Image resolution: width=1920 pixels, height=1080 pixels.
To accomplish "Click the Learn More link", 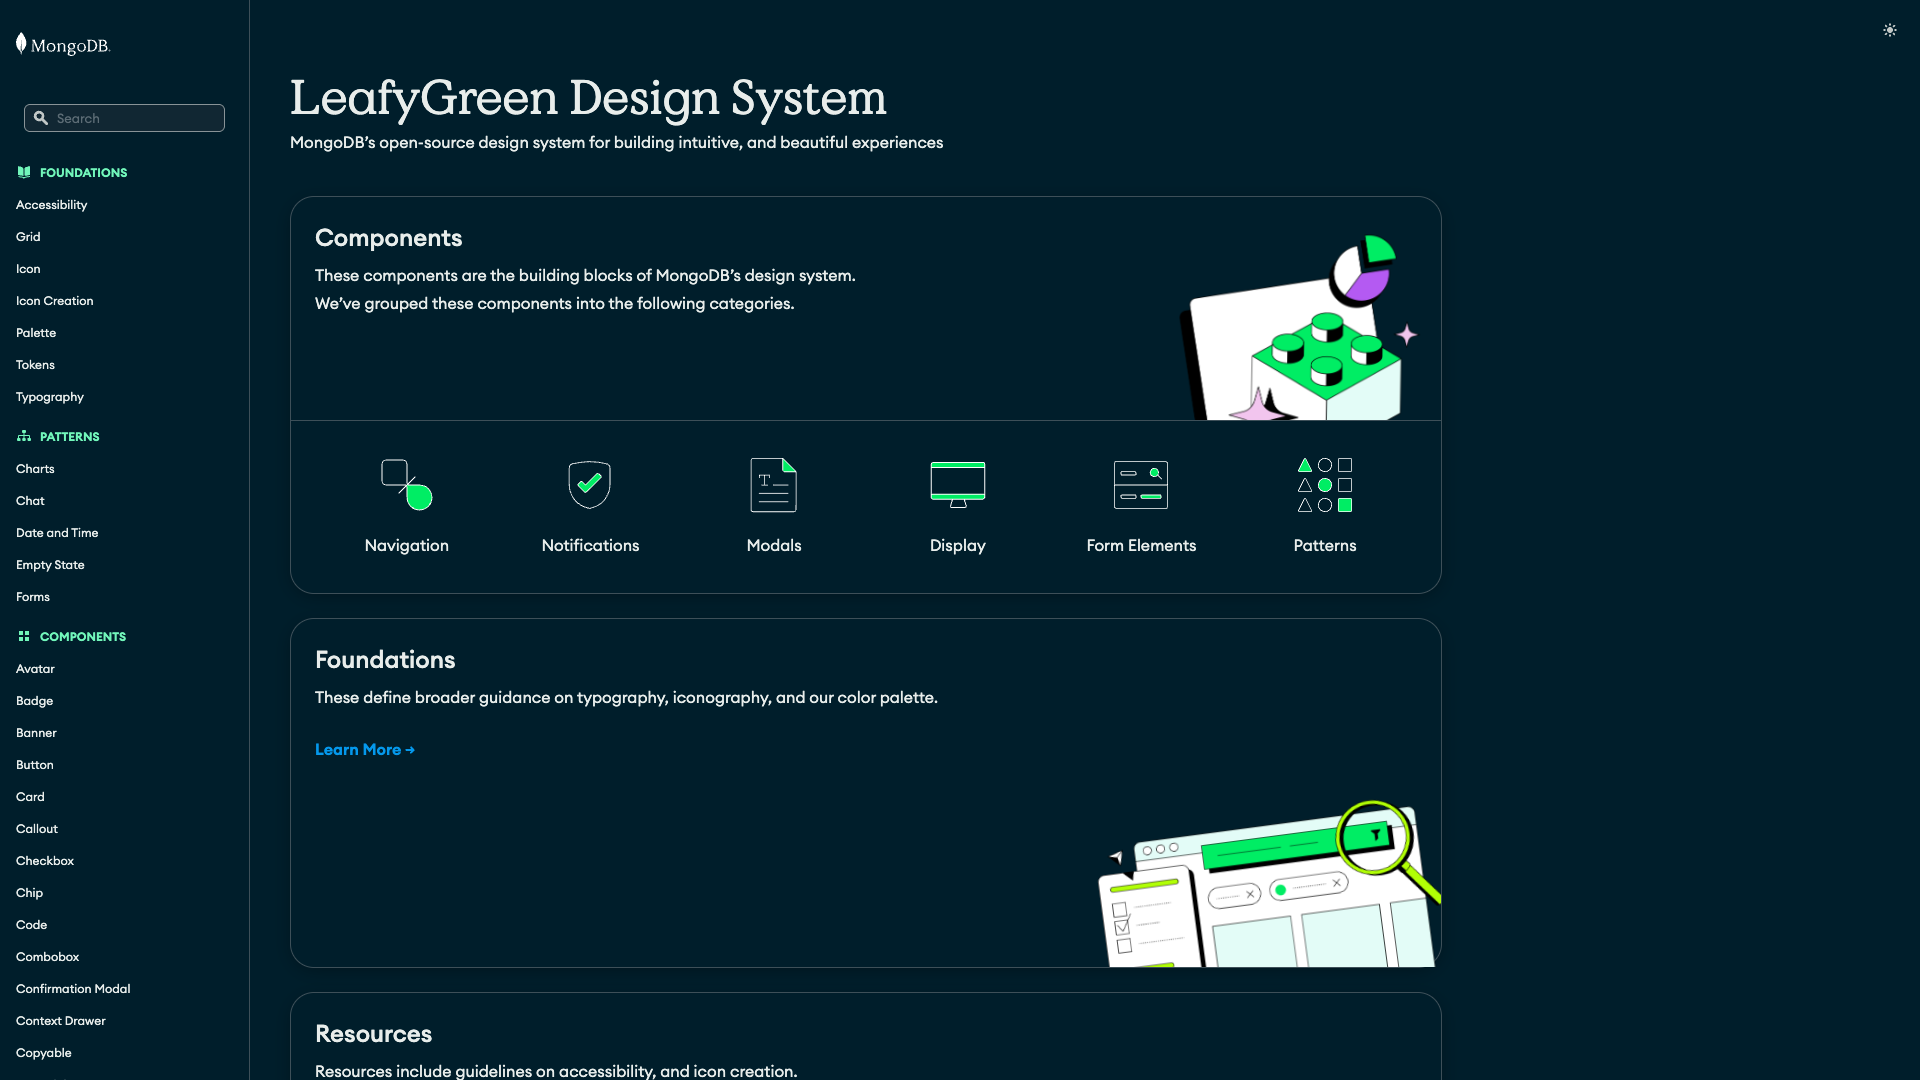I will (364, 749).
